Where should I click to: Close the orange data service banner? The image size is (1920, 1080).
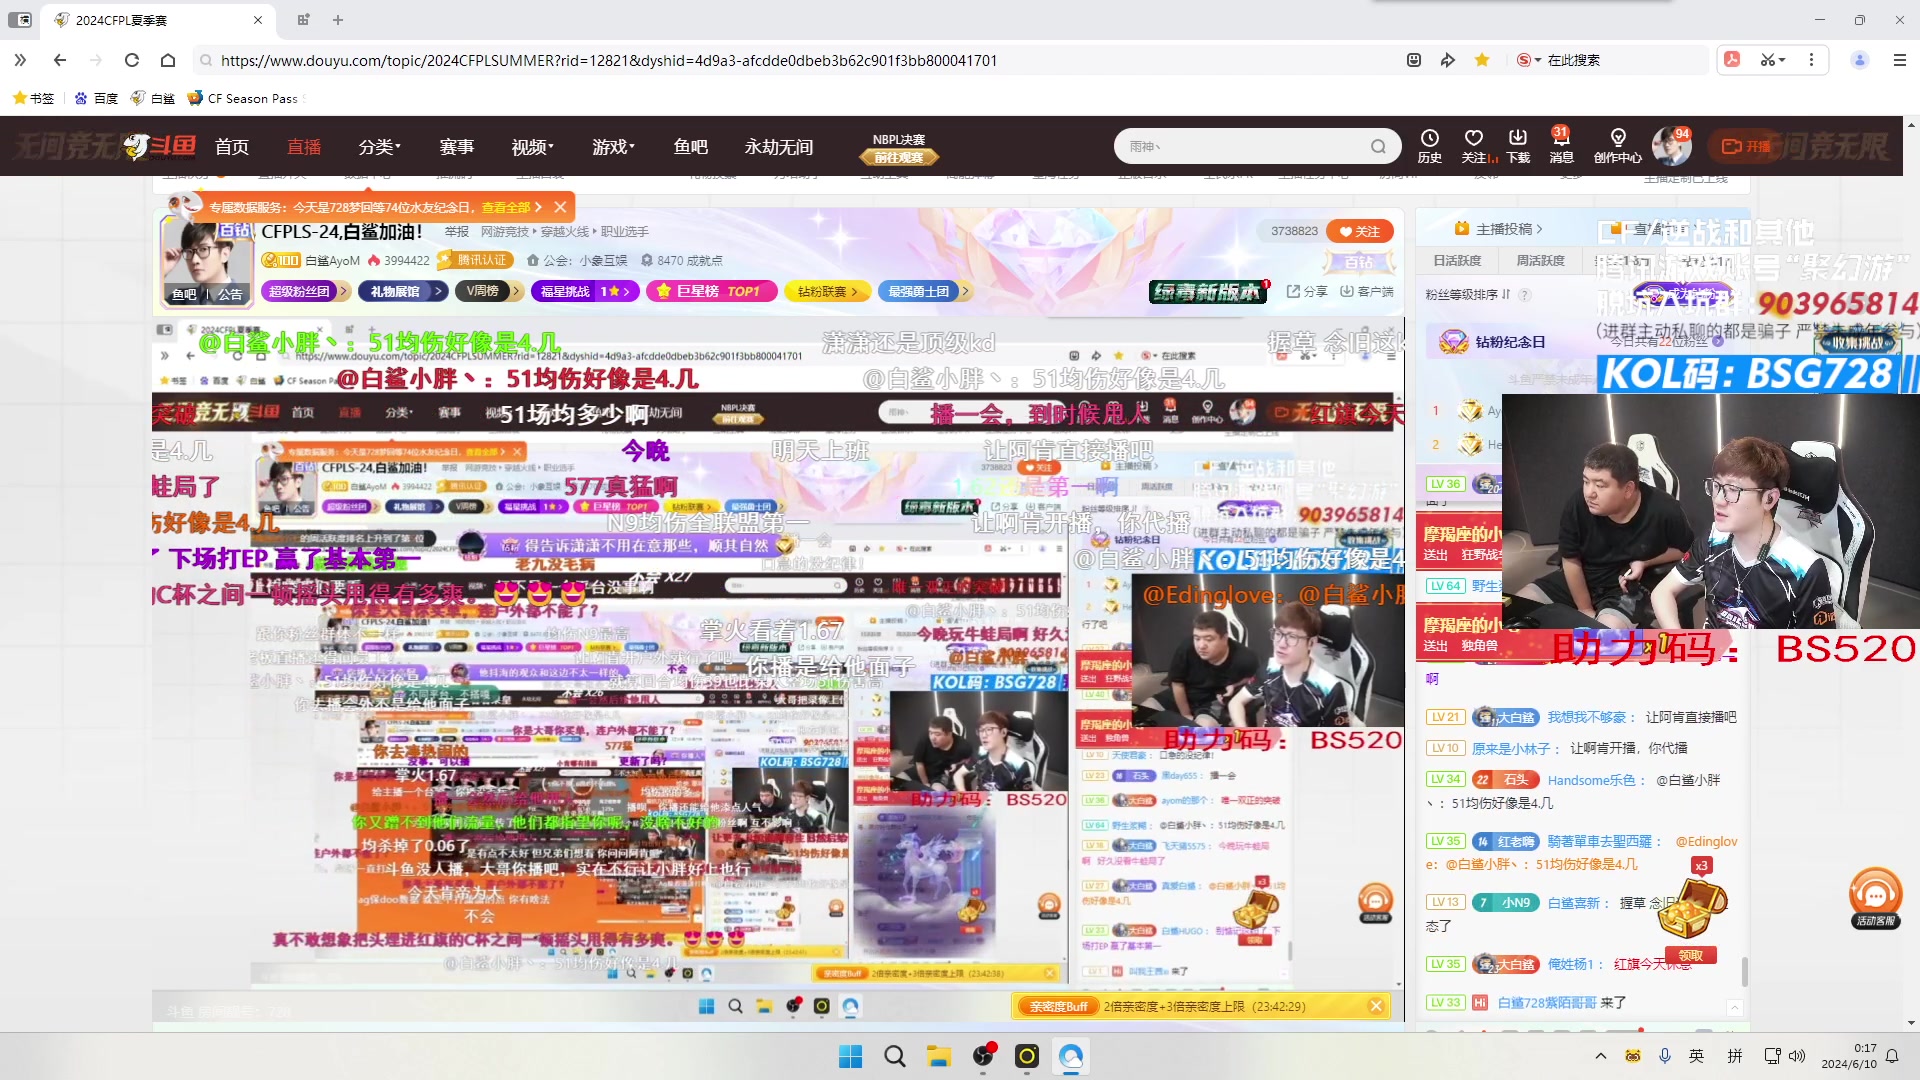coord(560,207)
